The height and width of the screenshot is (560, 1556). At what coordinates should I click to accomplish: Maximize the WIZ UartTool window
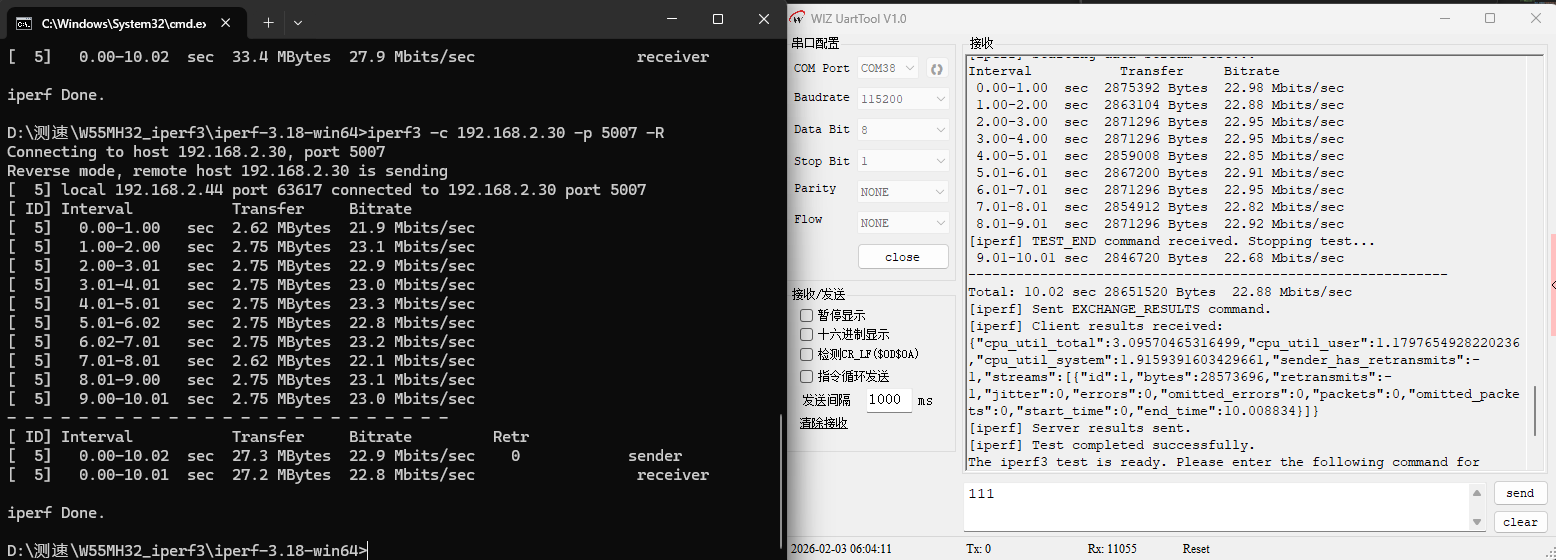click(1490, 18)
